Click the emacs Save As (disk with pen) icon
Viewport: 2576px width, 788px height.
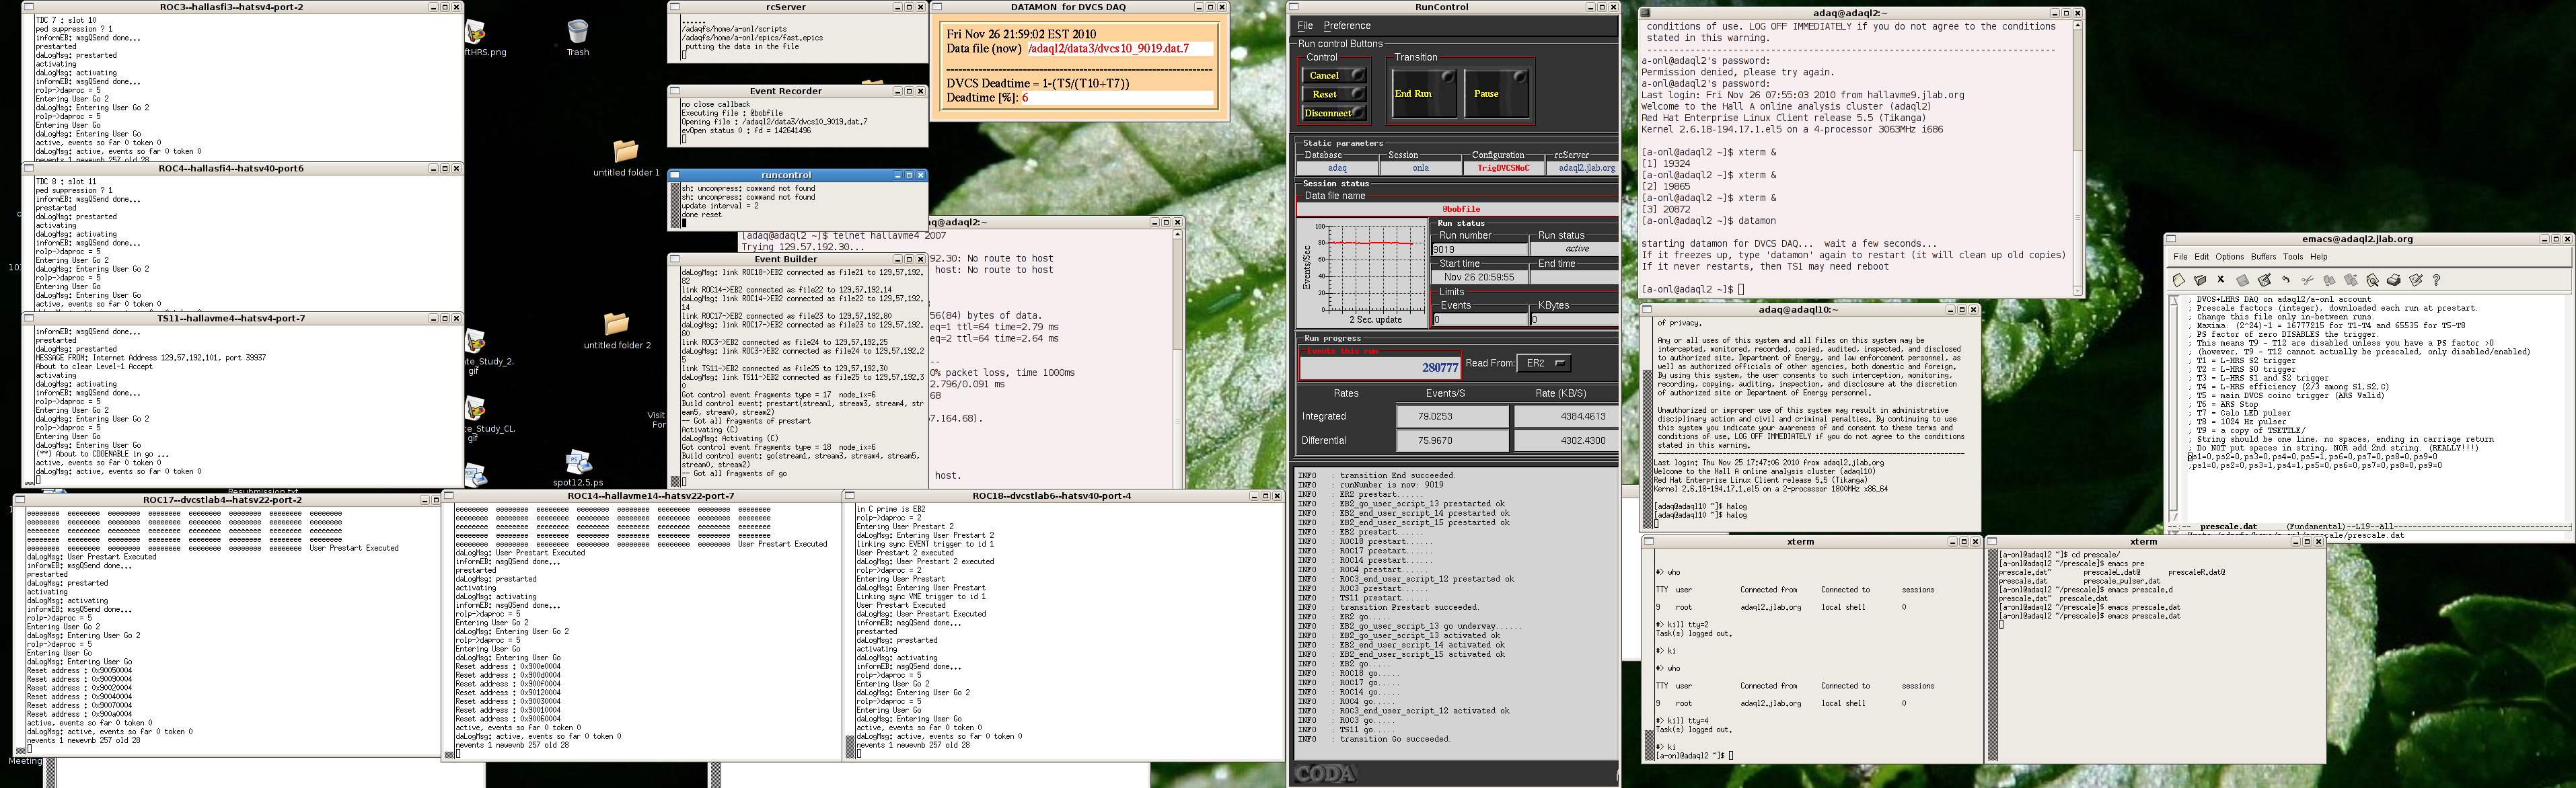tap(2265, 280)
